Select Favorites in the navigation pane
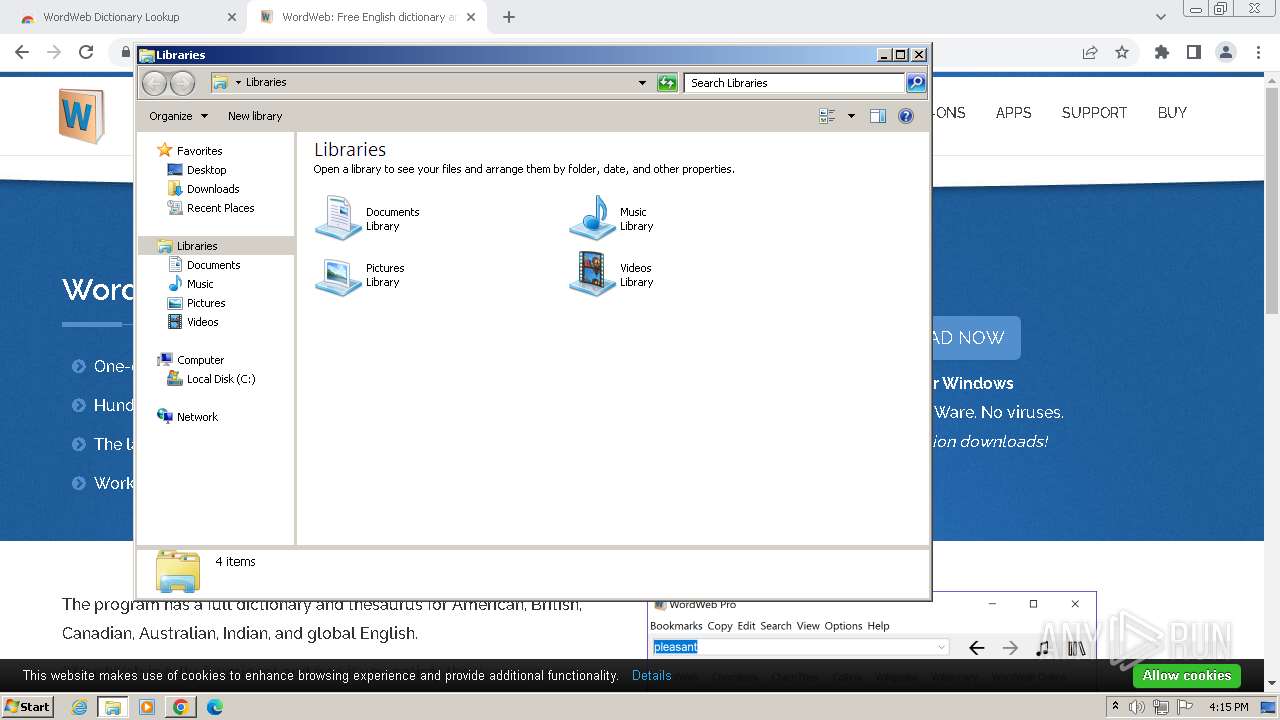 tap(199, 151)
